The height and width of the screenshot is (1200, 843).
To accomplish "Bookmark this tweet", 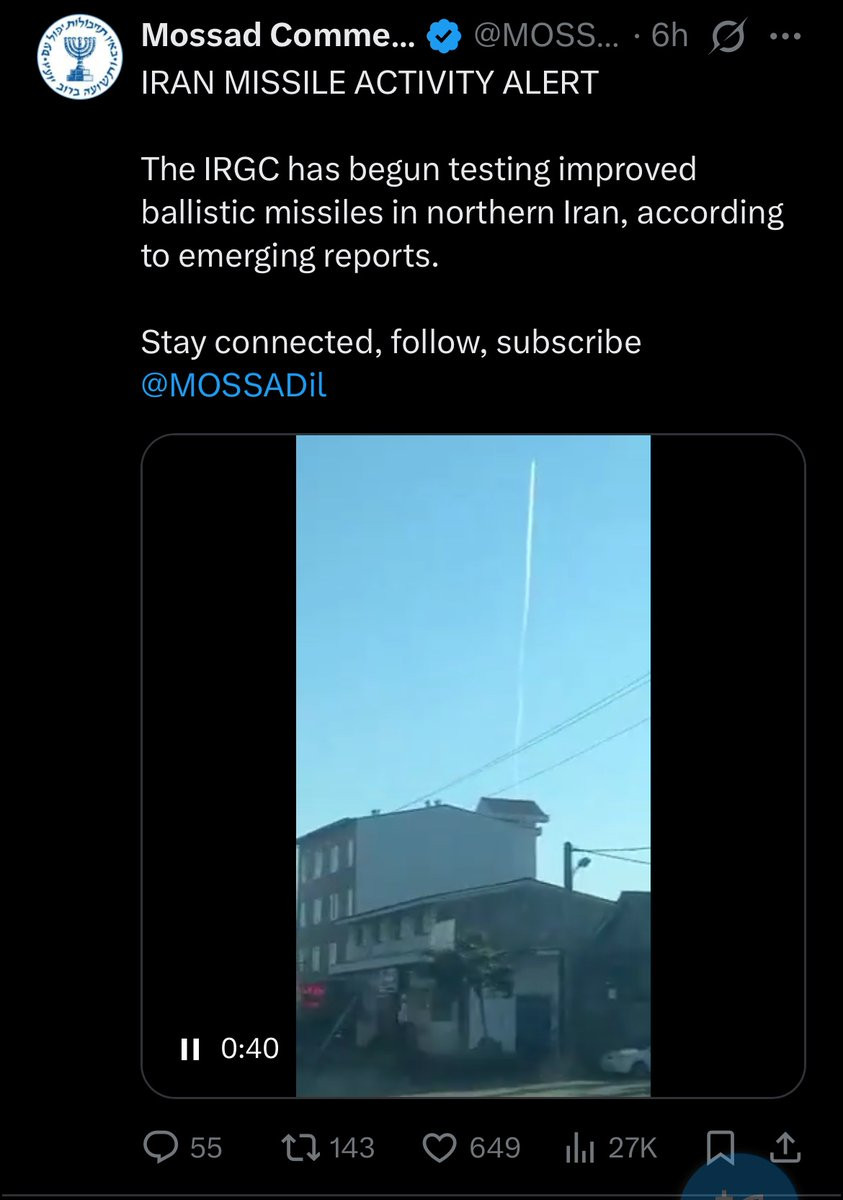I will click(723, 1147).
